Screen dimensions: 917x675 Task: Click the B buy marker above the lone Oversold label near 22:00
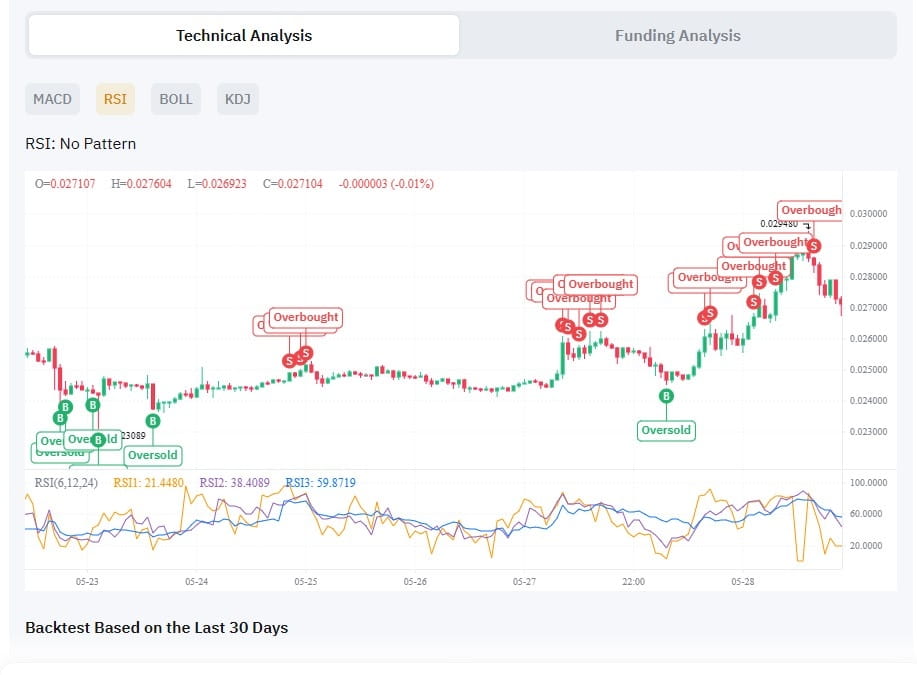(x=667, y=396)
